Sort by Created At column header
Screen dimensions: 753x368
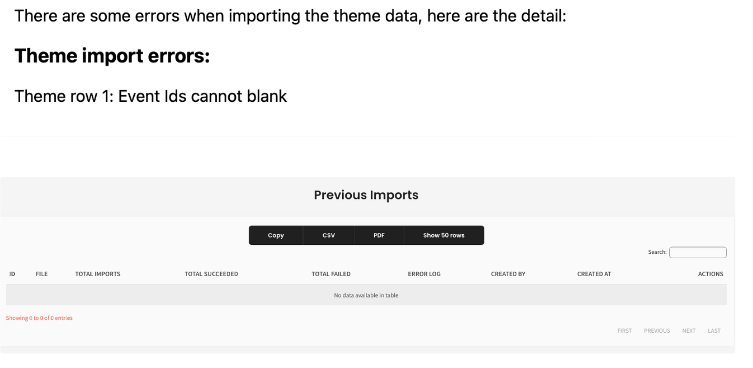click(x=594, y=274)
